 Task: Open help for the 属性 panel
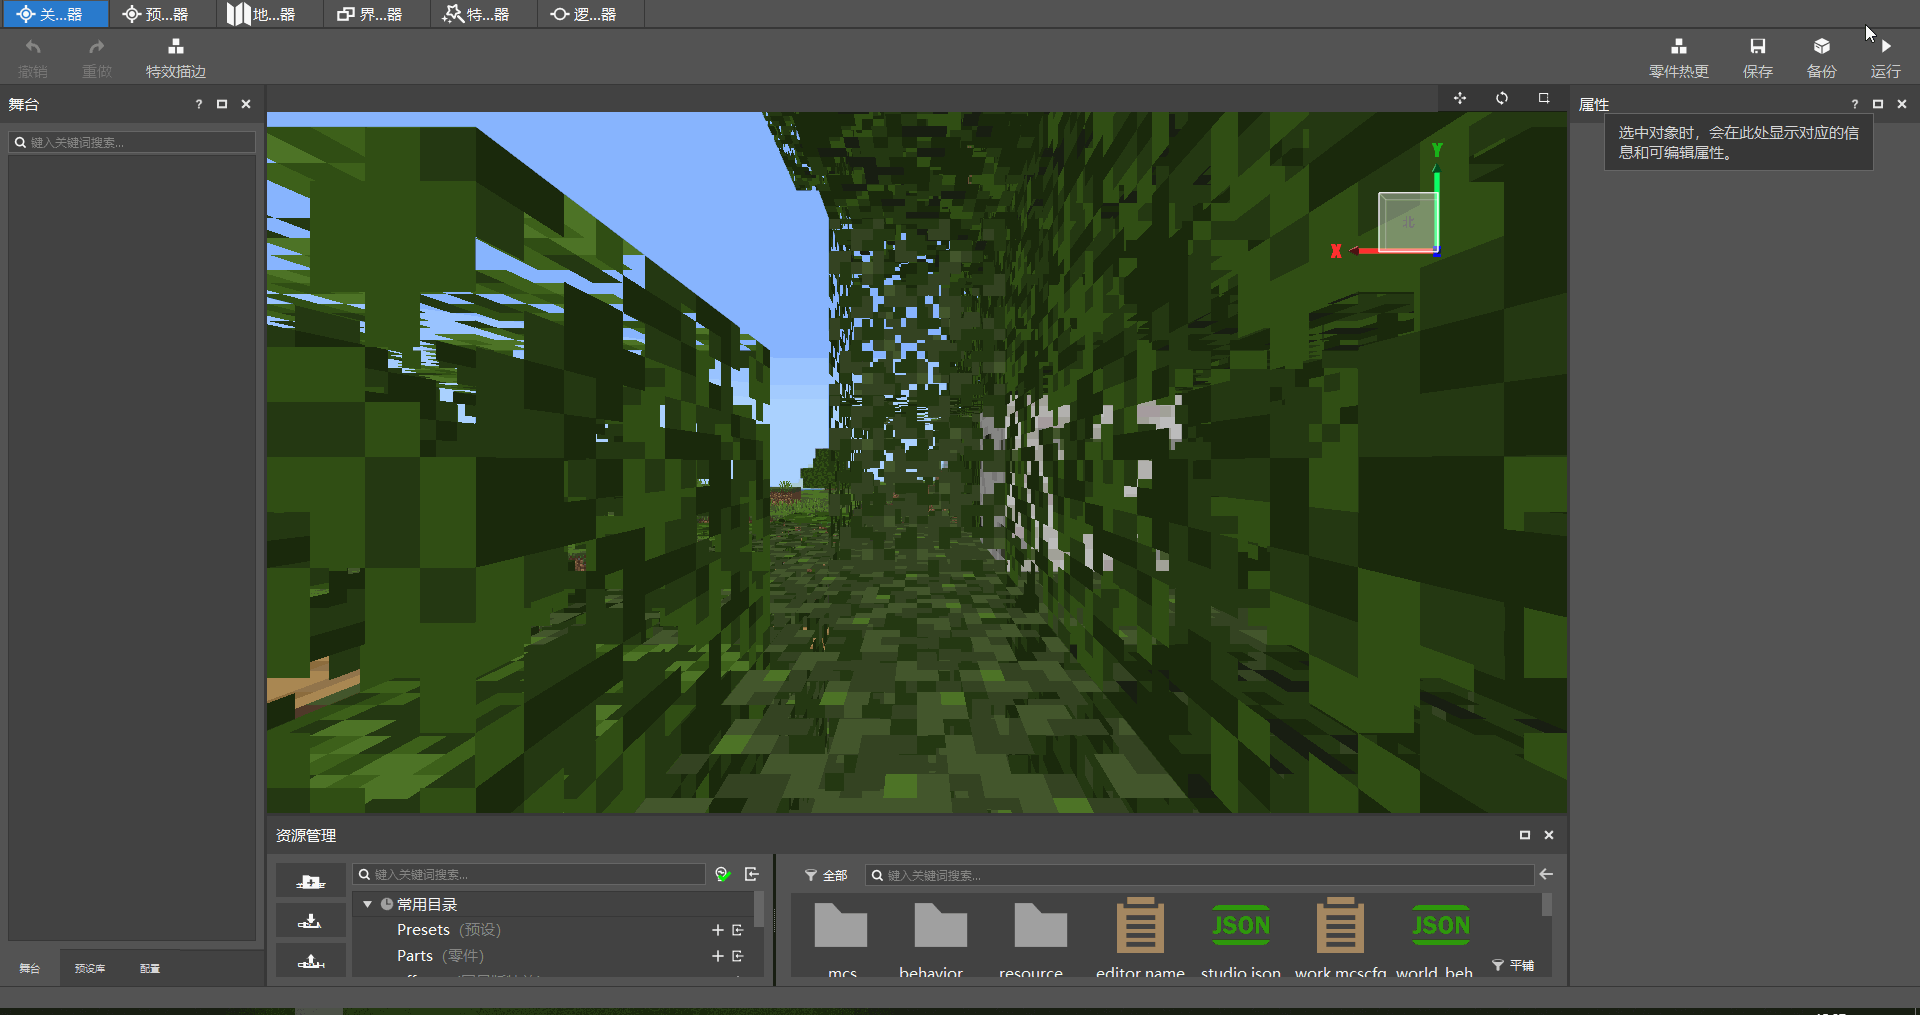[1854, 104]
